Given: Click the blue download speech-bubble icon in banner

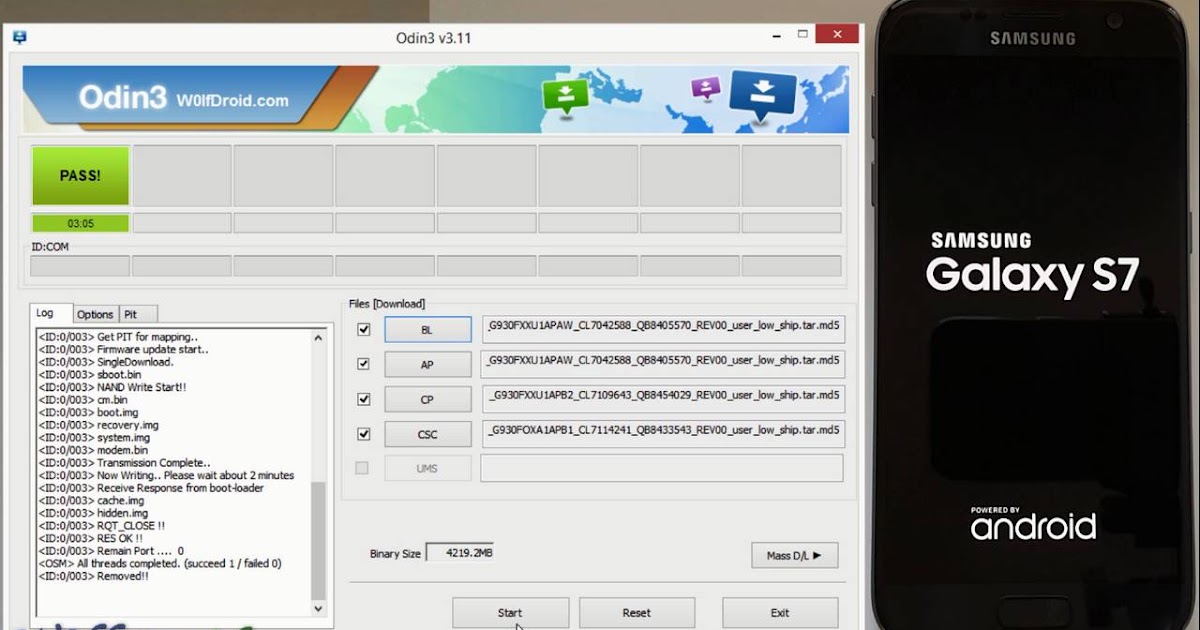Looking at the screenshot, I should pyautogui.click(x=762, y=96).
